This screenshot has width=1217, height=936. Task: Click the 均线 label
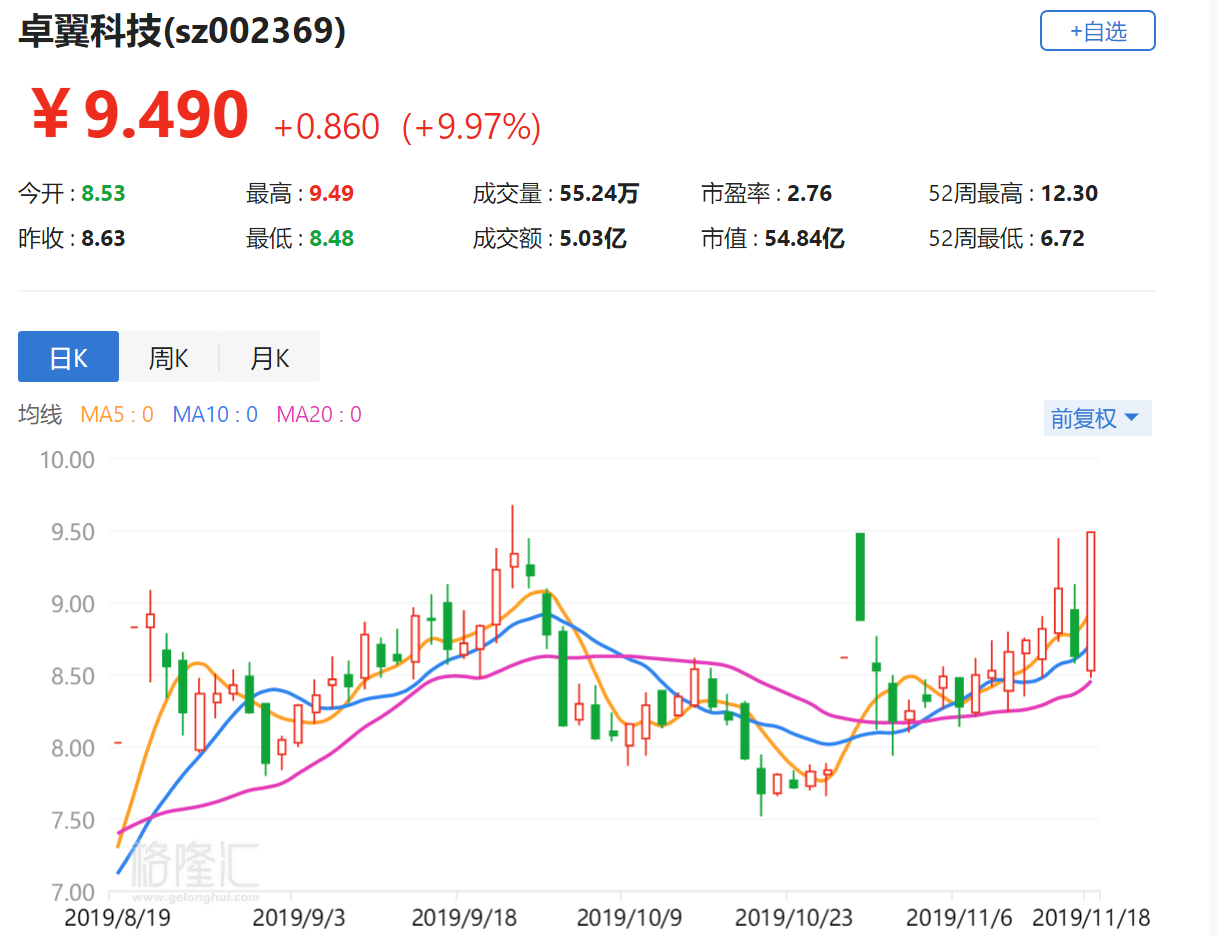pos(40,415)
